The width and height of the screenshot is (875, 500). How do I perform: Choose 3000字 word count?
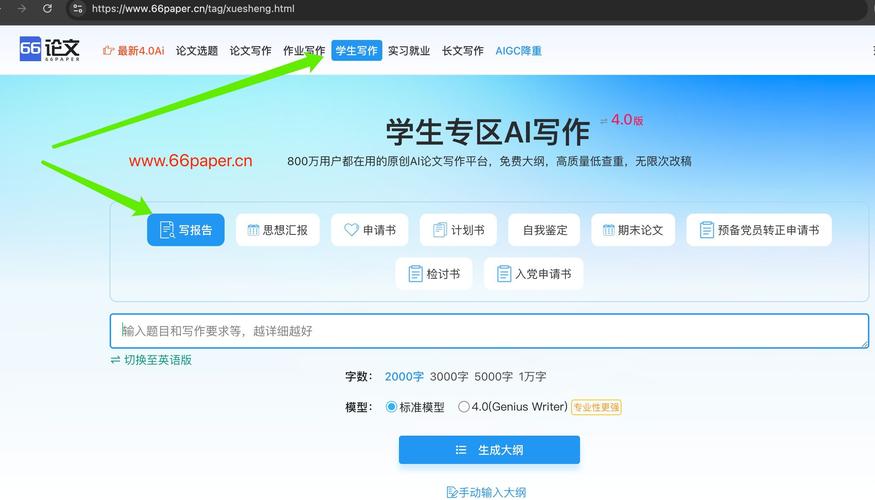coord(449,377)
